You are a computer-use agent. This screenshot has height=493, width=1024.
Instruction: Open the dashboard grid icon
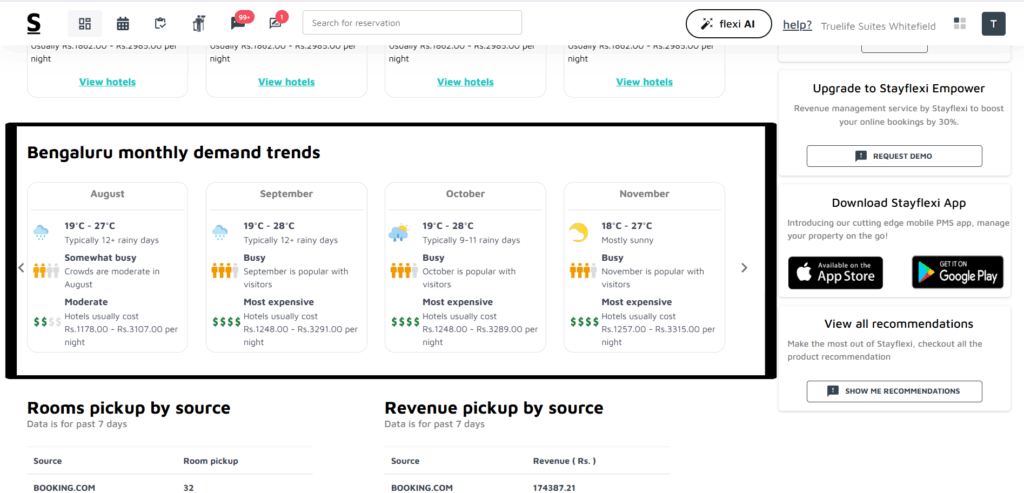(85, 24)
